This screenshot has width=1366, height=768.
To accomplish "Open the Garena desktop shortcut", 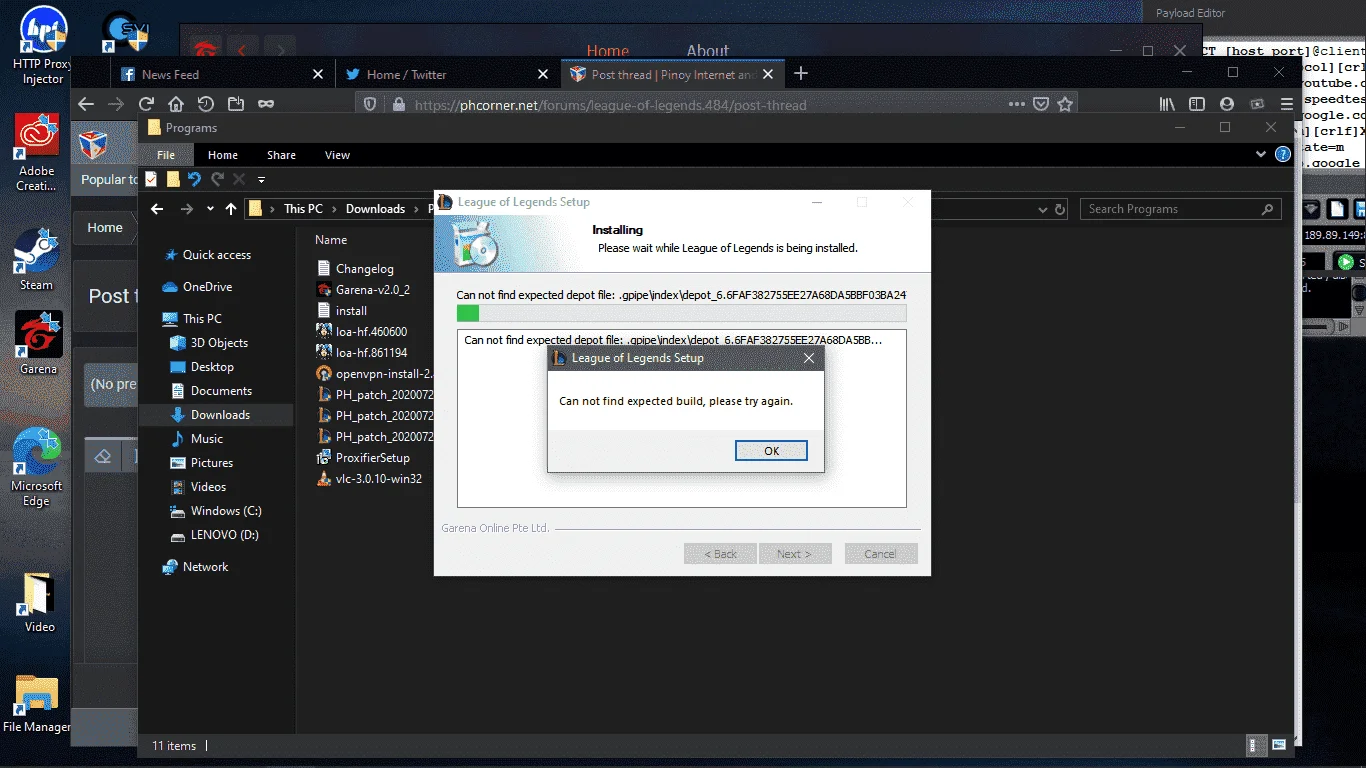I will (x=38, y=342).
